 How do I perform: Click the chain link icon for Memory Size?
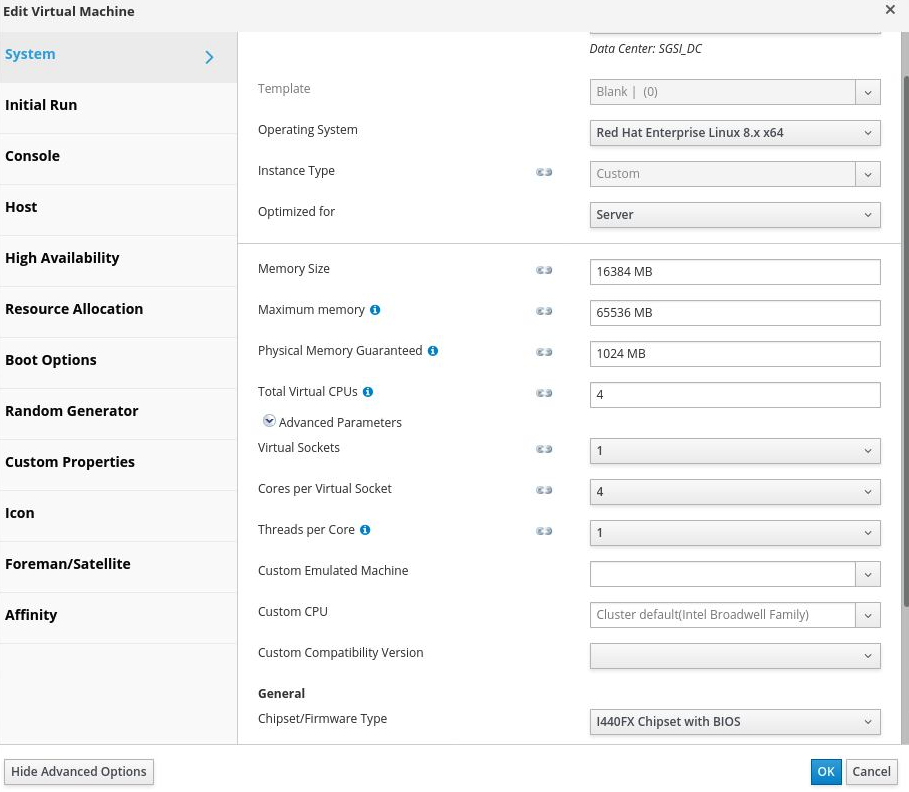(x=544, y=270)
